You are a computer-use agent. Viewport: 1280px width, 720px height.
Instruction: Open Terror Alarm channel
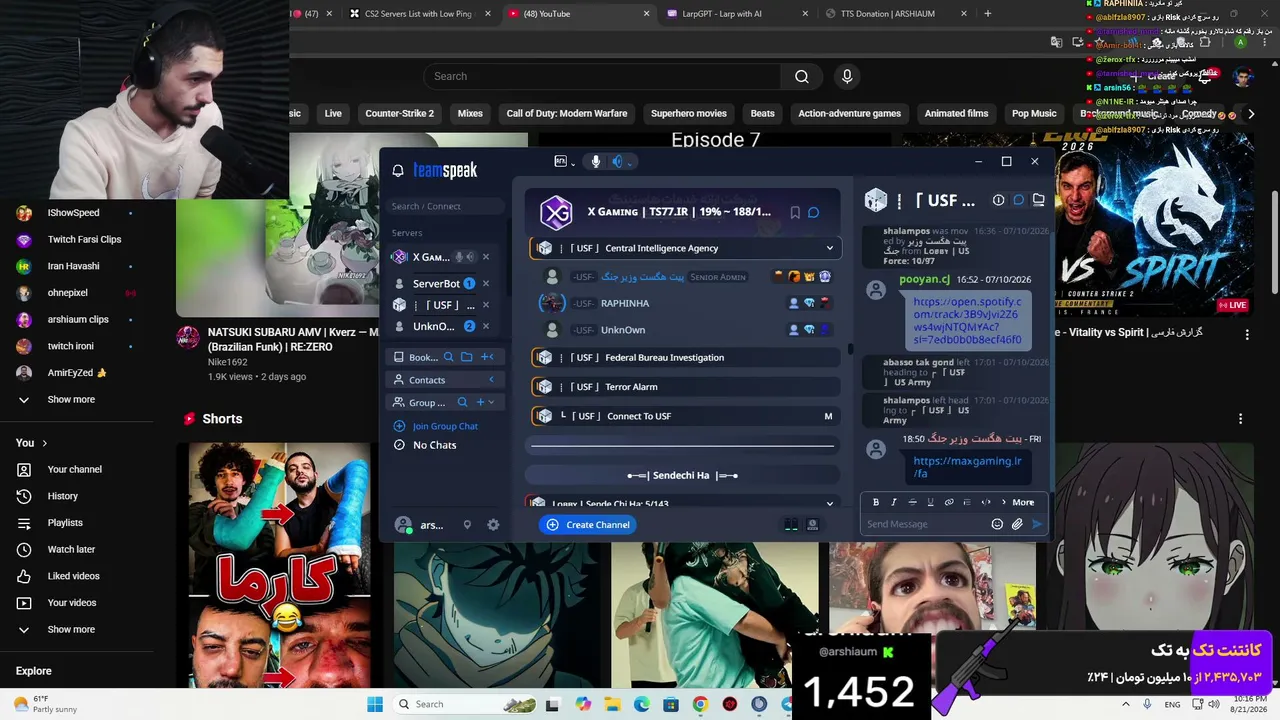[685, 387]
